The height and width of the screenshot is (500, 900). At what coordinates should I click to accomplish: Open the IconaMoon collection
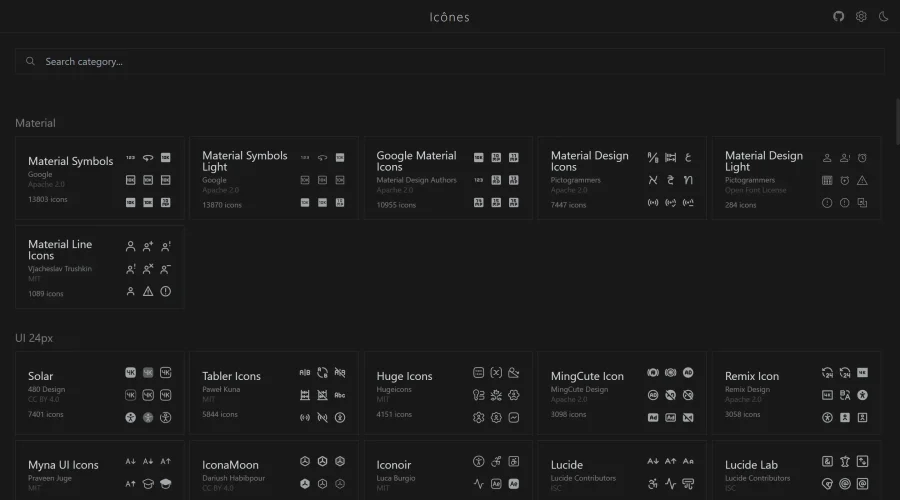(274, 470)
